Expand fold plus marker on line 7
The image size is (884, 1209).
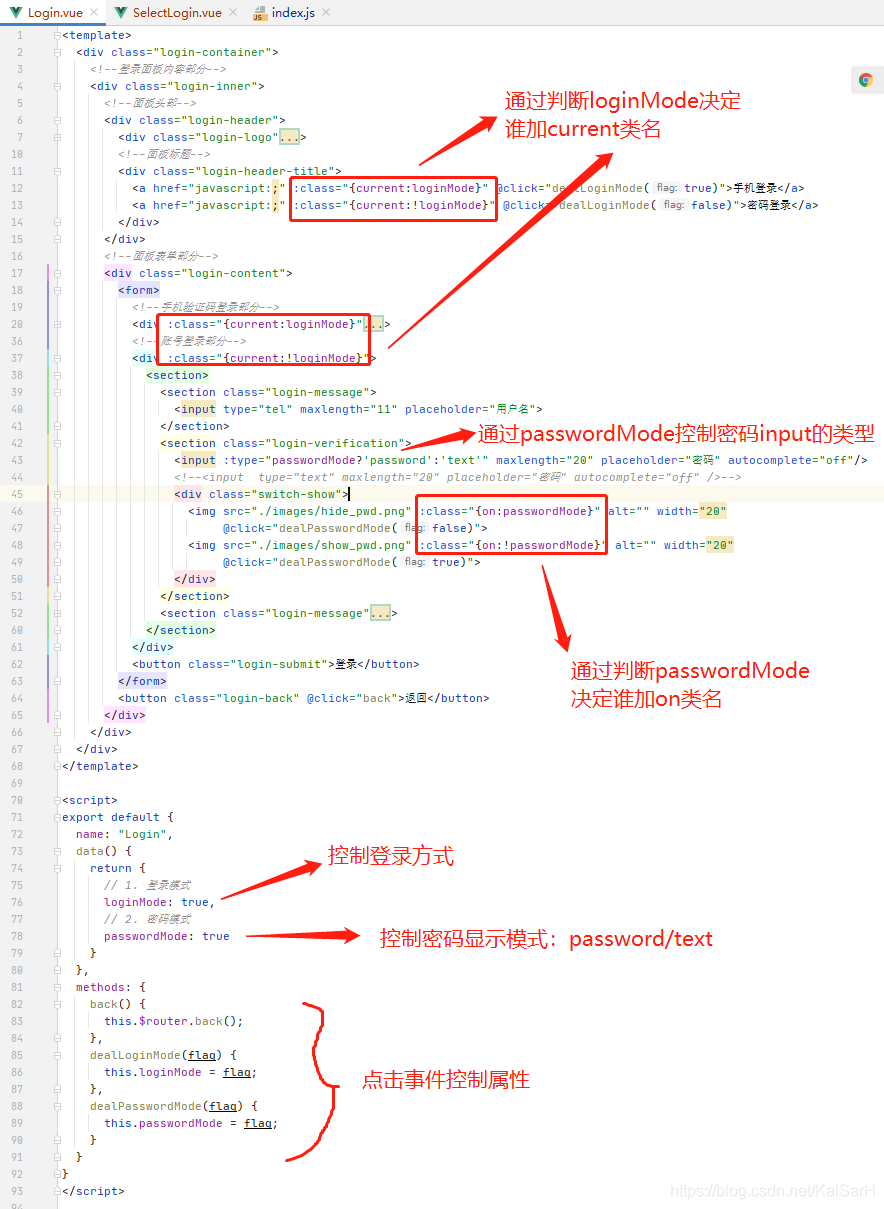(56, 137)
